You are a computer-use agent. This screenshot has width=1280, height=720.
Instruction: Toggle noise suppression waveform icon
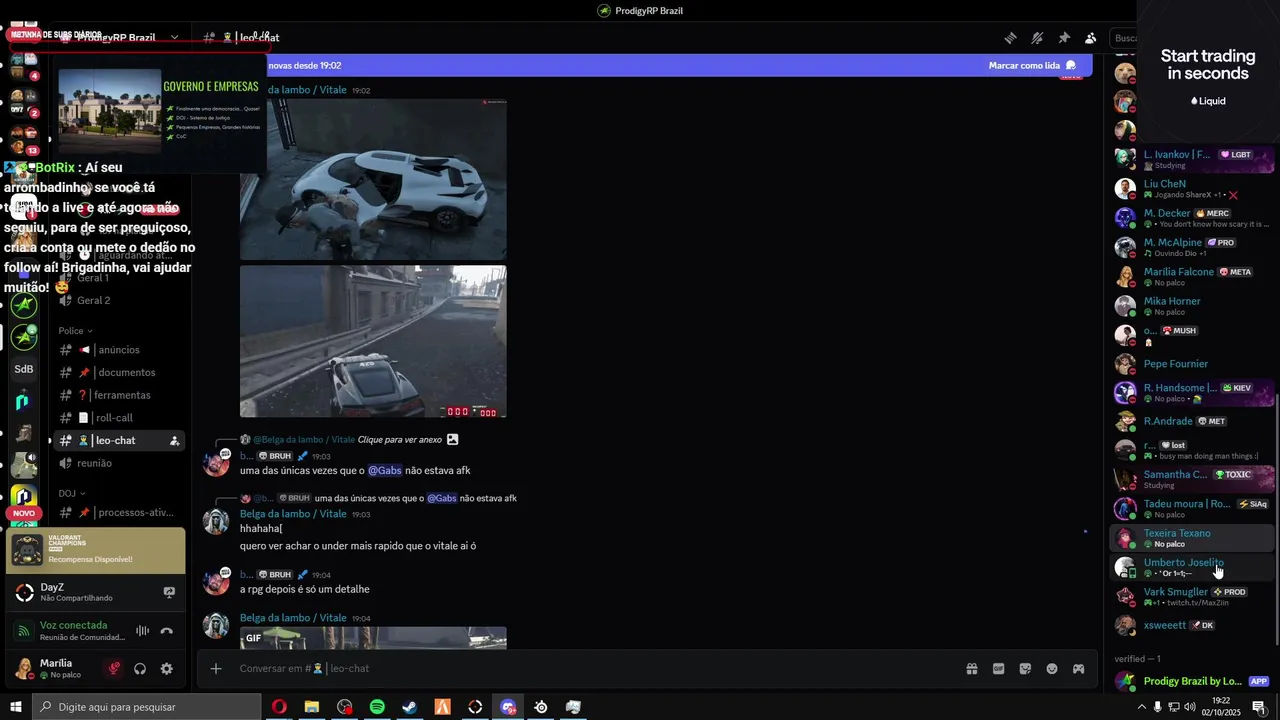click(142, 631)
